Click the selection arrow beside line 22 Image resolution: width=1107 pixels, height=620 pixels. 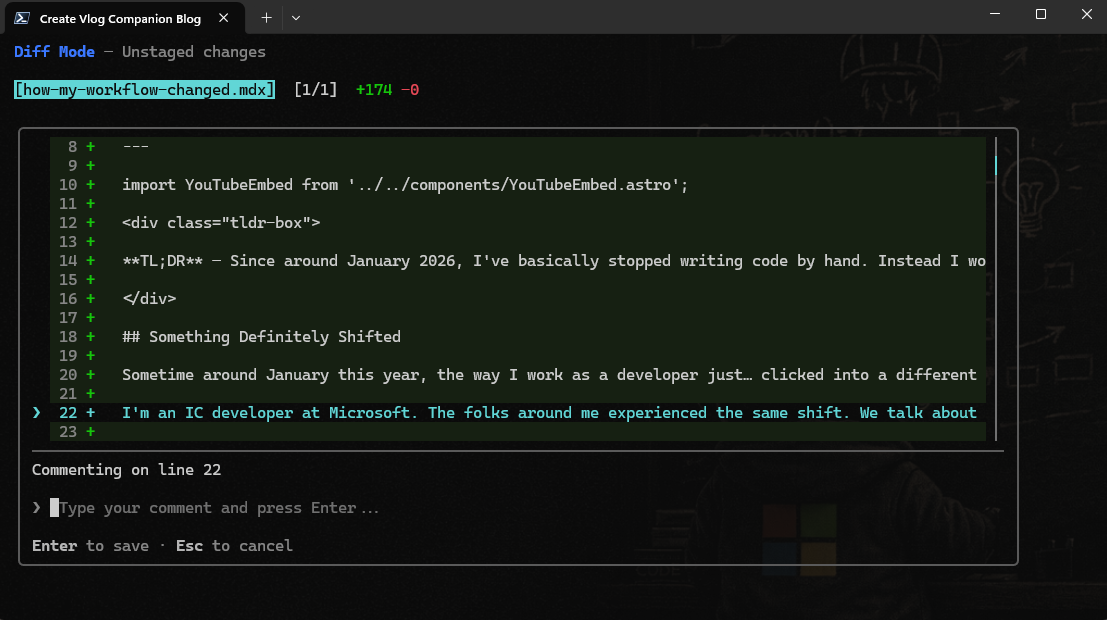[37, 412]
